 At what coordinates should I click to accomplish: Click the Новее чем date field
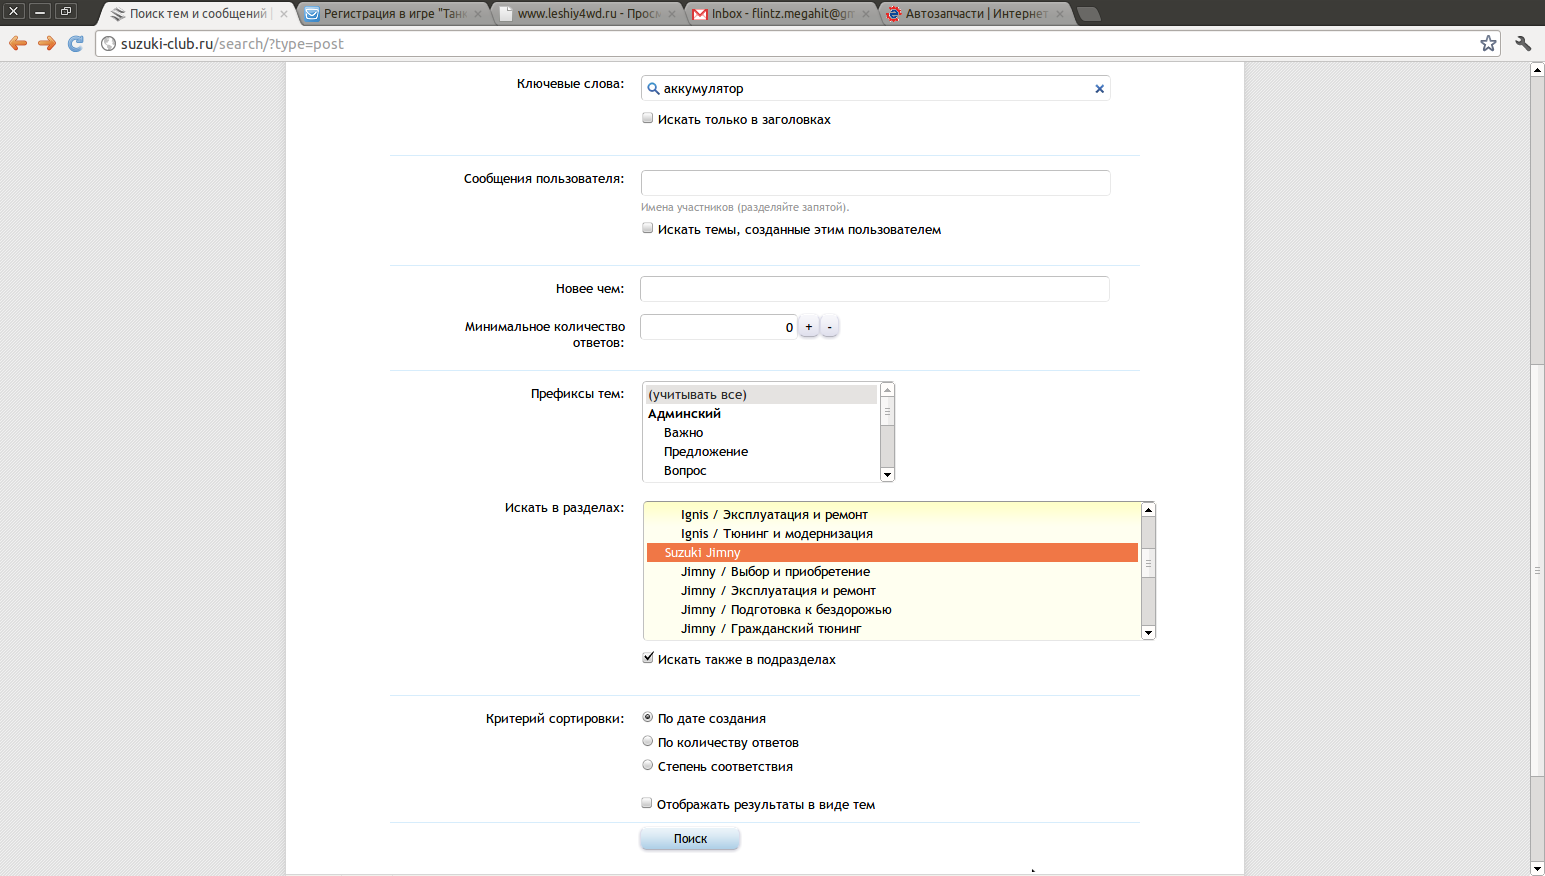(x=874, y=289)
